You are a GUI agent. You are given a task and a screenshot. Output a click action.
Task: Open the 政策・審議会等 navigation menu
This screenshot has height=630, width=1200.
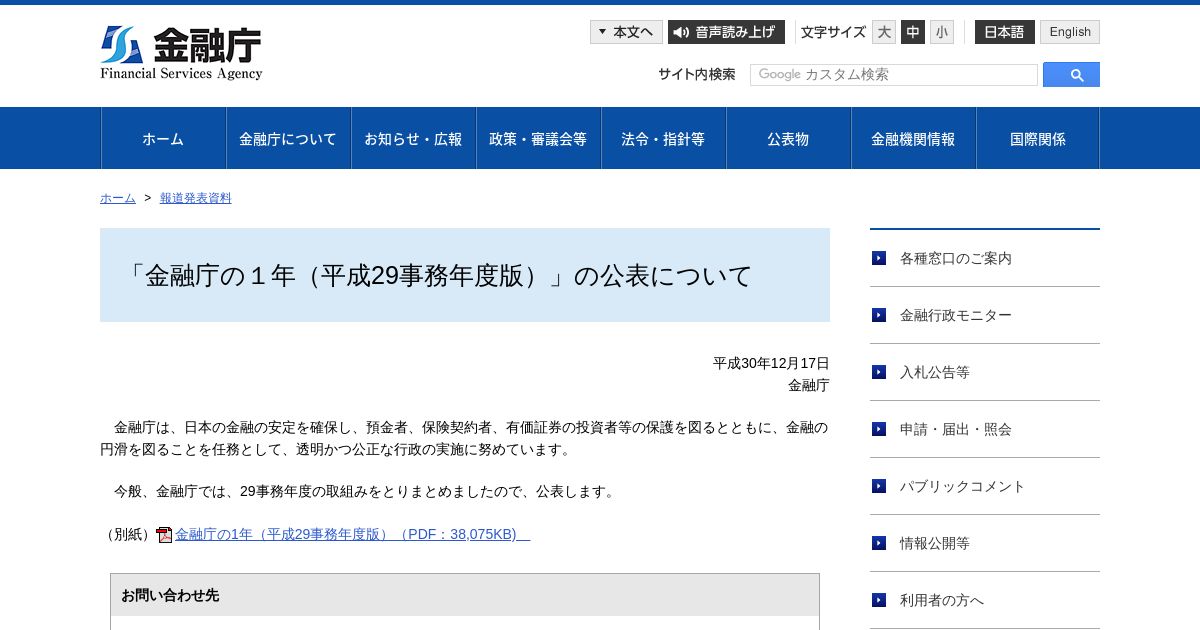click(538, 139)
